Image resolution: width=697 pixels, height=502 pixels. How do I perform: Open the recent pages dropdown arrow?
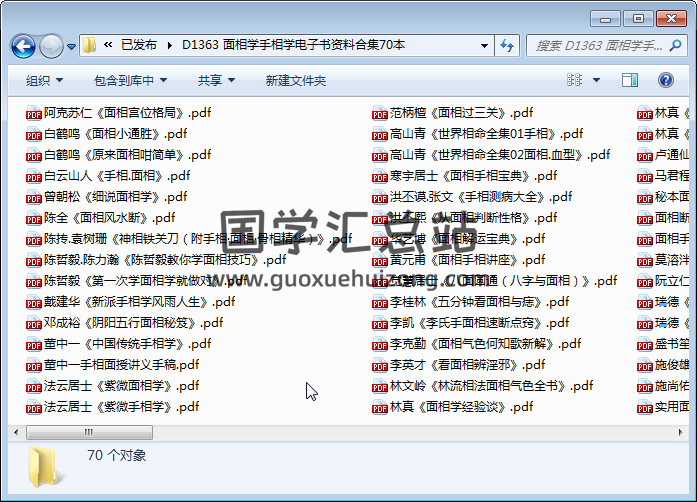tap(71, 46)
